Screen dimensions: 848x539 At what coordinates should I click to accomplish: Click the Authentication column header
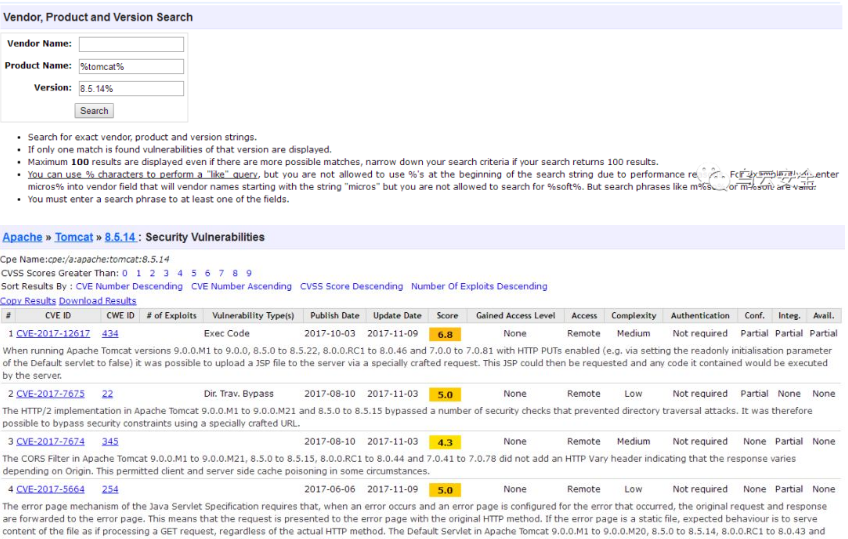pyautogui.click(x=700, y=316)
